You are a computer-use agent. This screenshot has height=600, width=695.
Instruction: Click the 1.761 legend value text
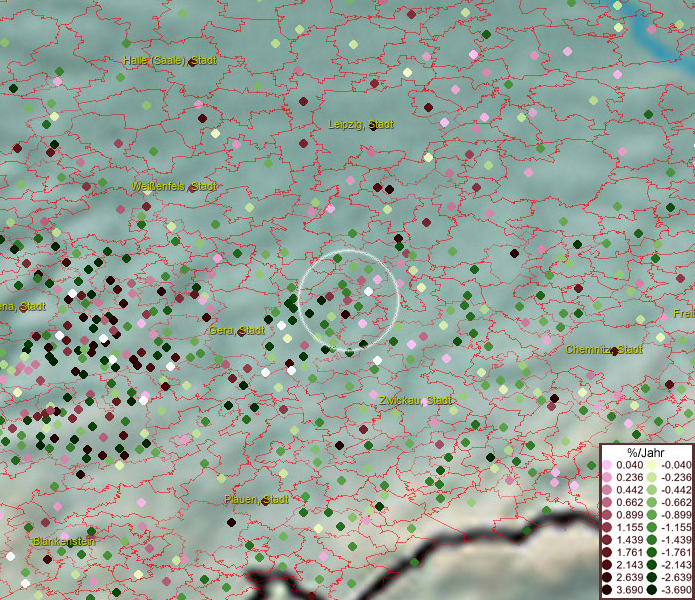629,553
